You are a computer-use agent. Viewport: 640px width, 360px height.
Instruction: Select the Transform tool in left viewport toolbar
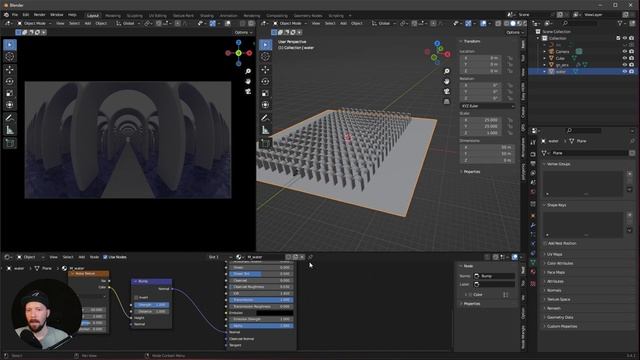click(x=10, y=105)
